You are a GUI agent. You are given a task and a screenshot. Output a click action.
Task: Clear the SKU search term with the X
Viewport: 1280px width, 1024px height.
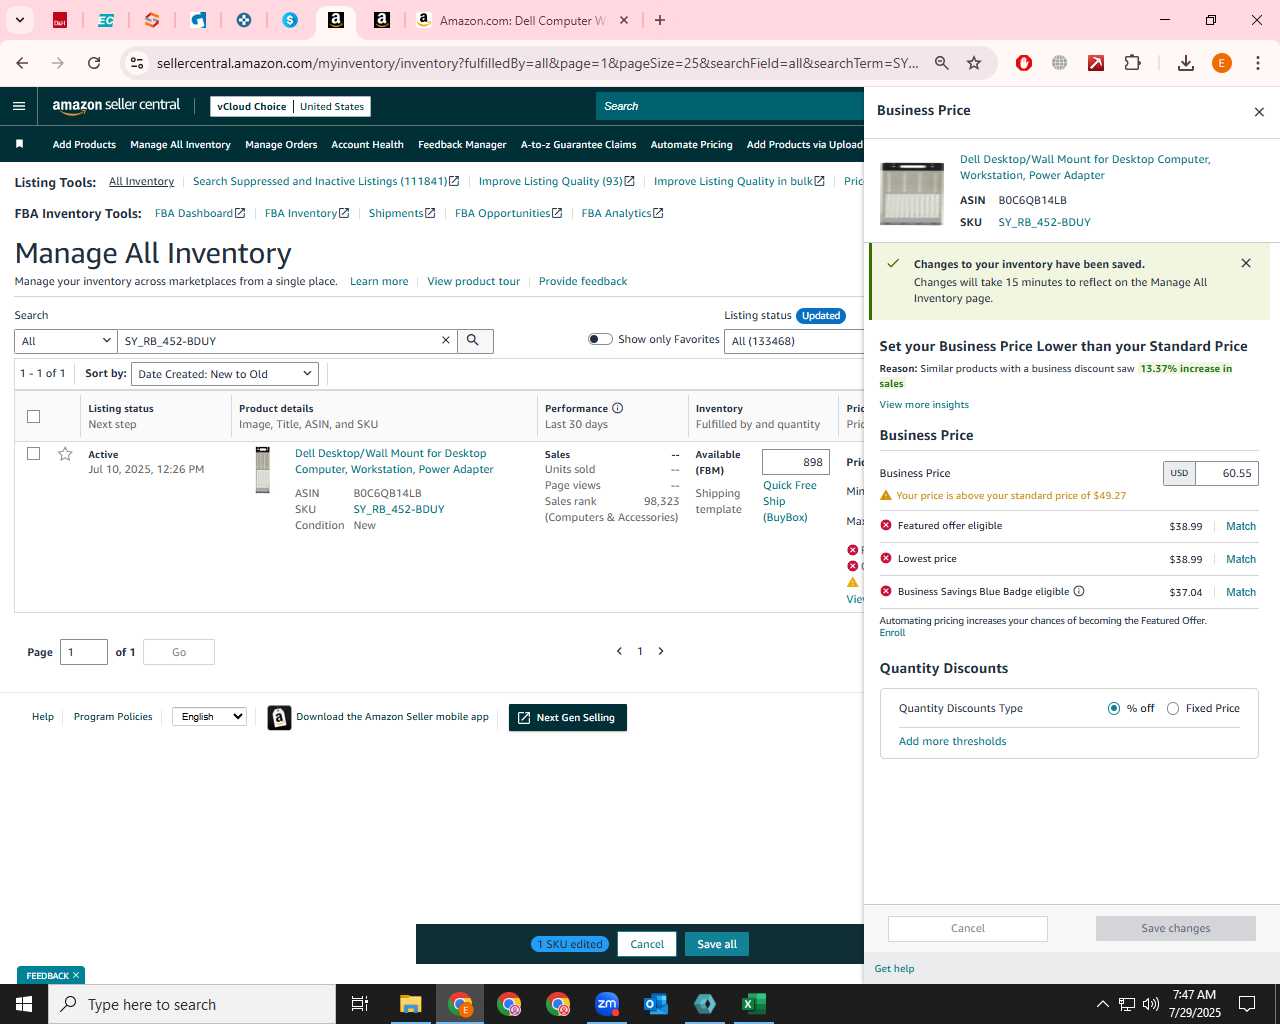tap(446, 341)
